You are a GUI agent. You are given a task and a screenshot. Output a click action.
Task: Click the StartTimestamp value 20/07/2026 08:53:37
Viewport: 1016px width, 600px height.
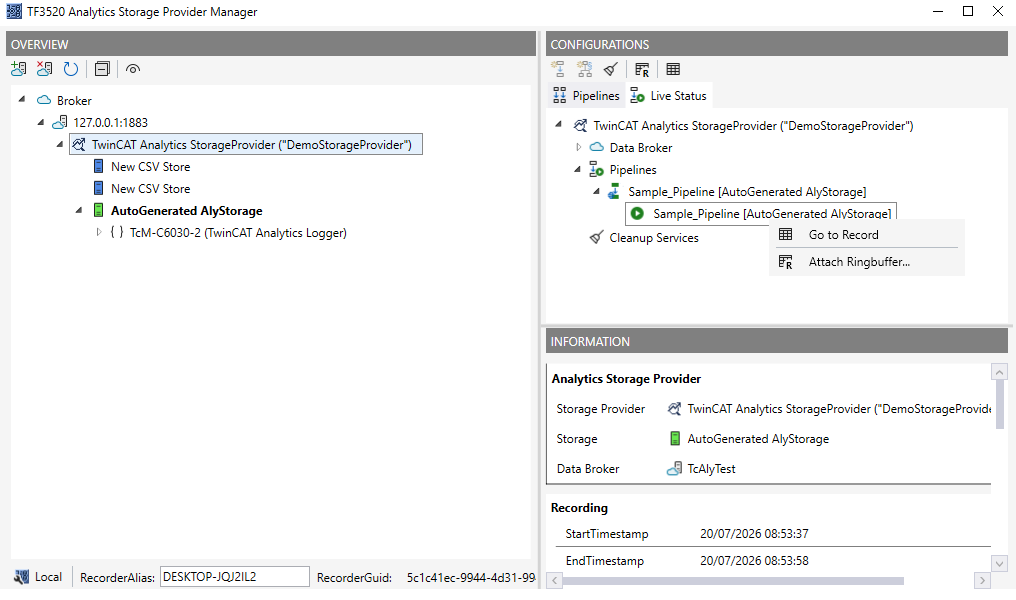click(x=754, y=534)
